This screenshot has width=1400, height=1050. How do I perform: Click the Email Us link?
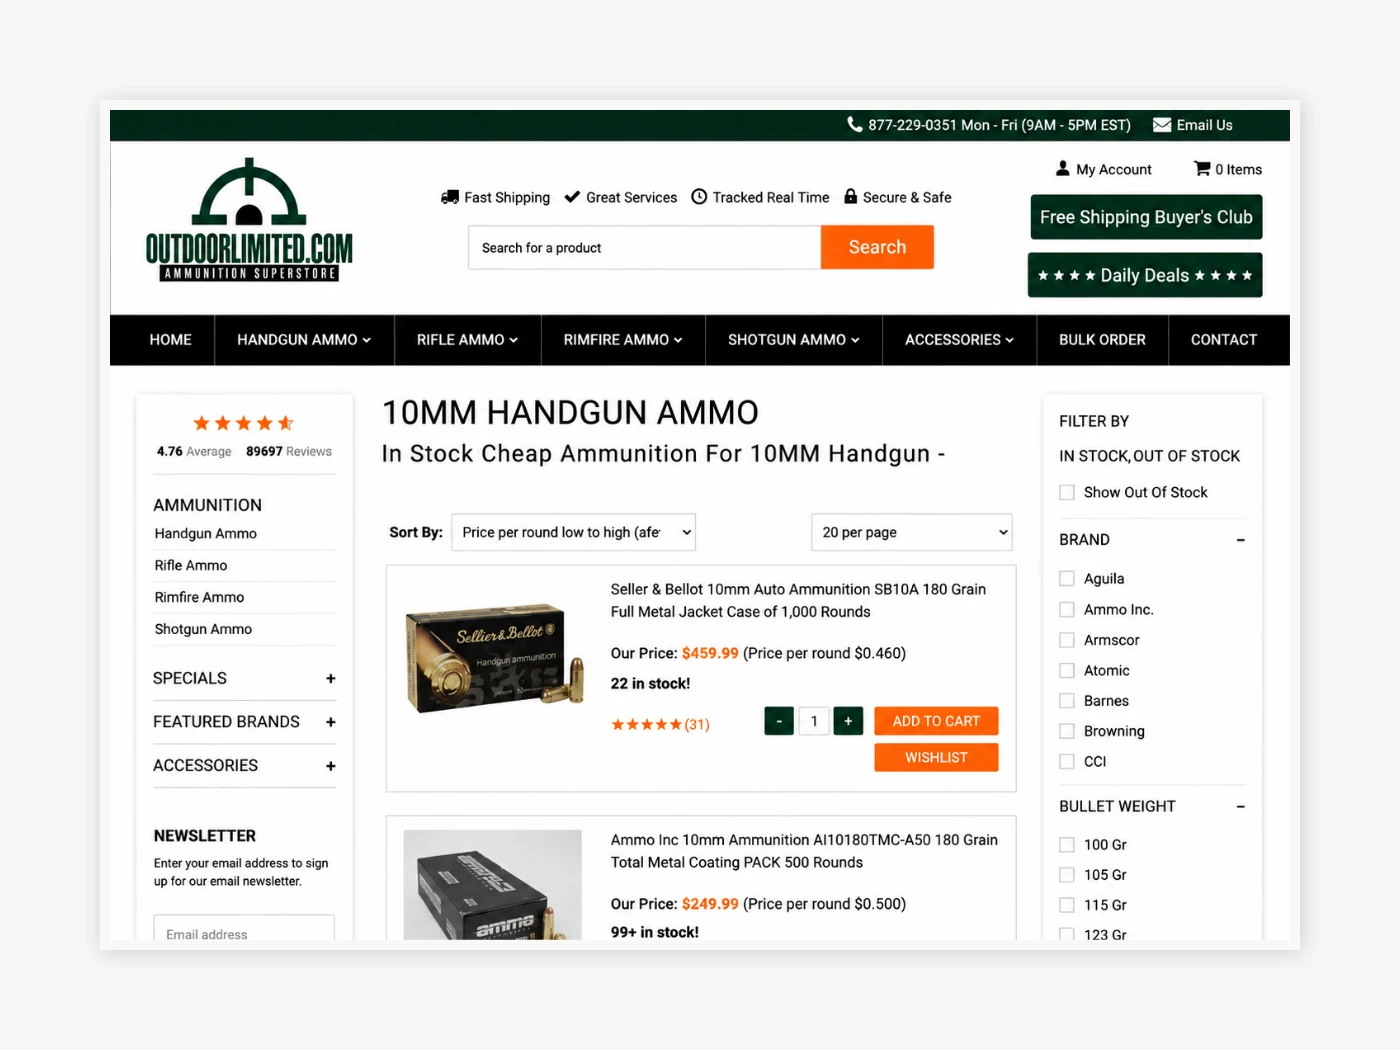(1204, 125)
